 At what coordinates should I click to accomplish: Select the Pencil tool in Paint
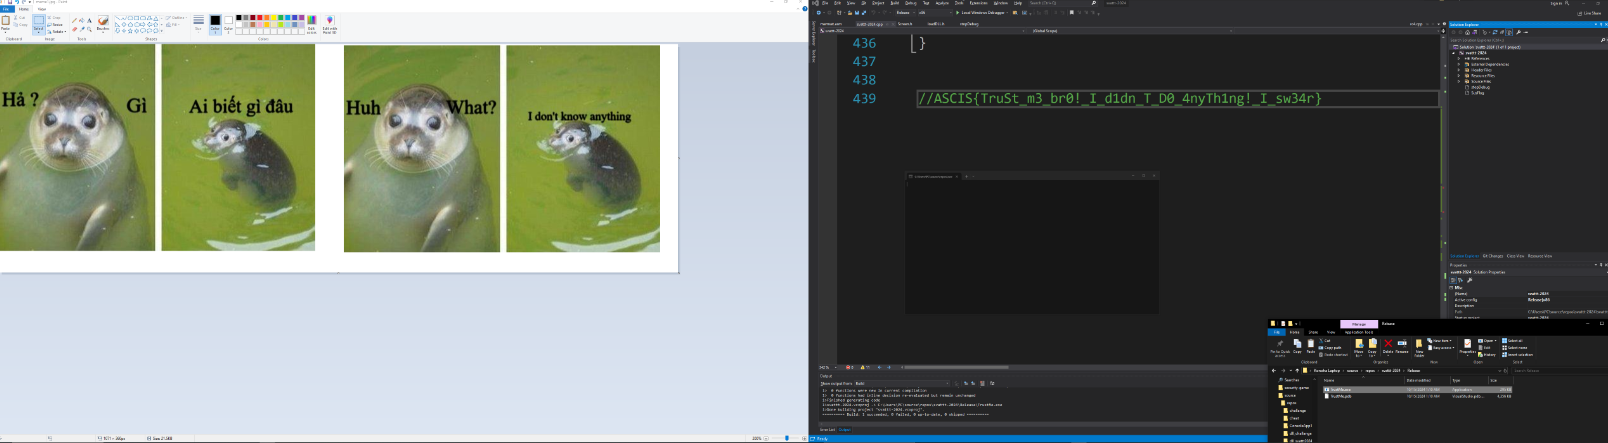(74, 20)
